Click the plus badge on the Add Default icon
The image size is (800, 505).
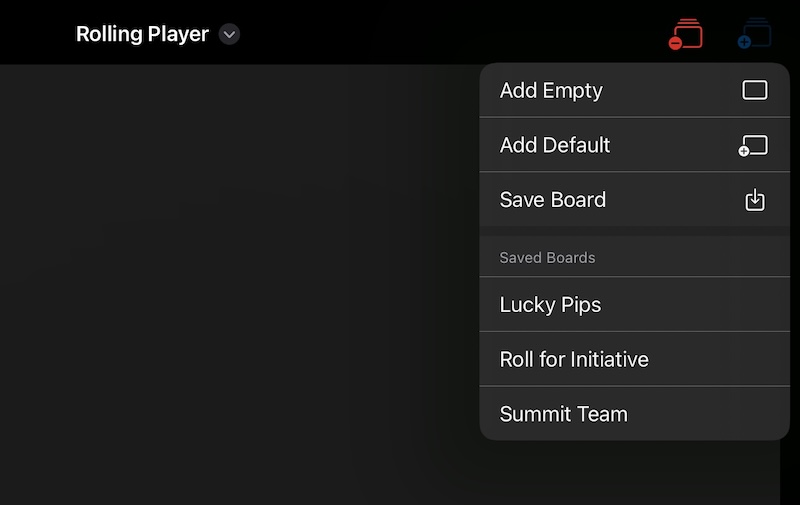pyautogui.click(x=743, y=152)
